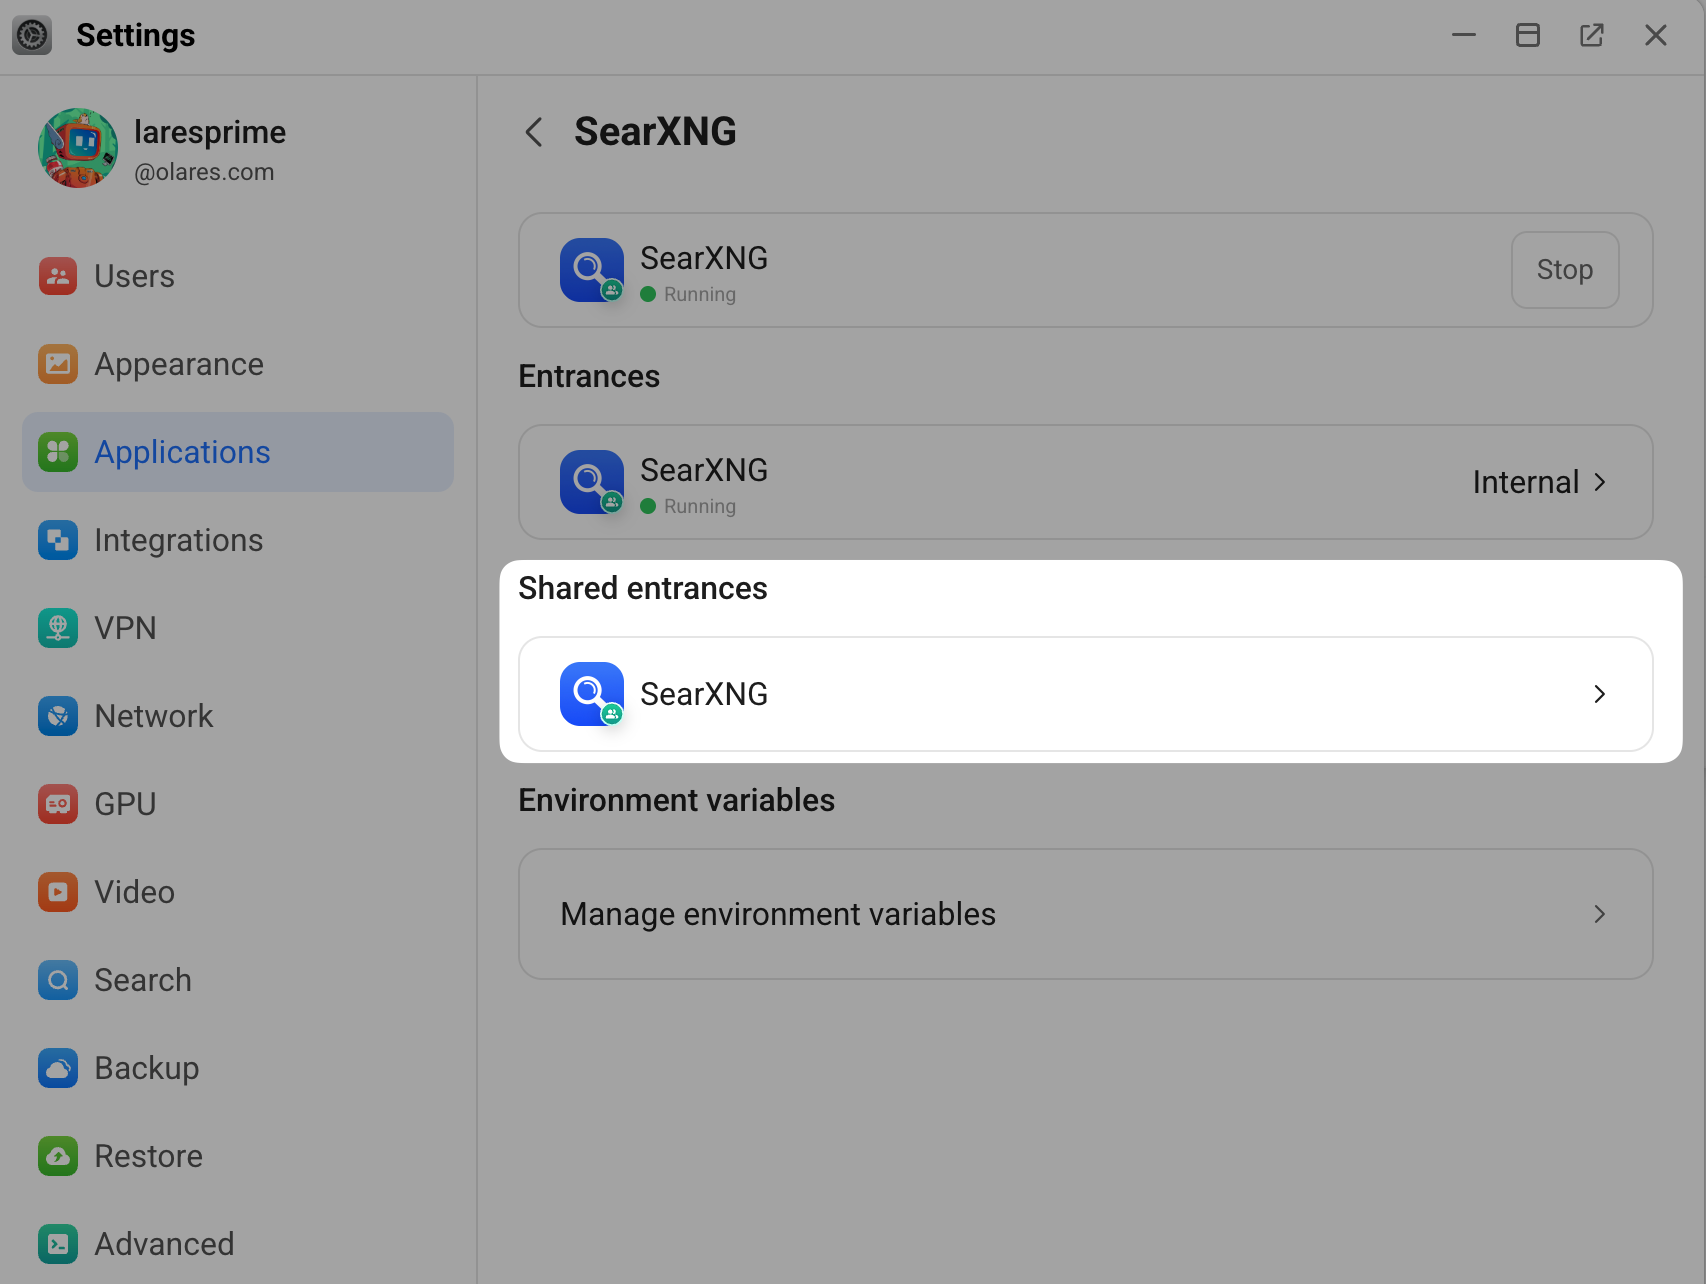This screenshot has height=1284, width=1706.
Task: Go to the VPN settings
Action: (x=238, y=628)
